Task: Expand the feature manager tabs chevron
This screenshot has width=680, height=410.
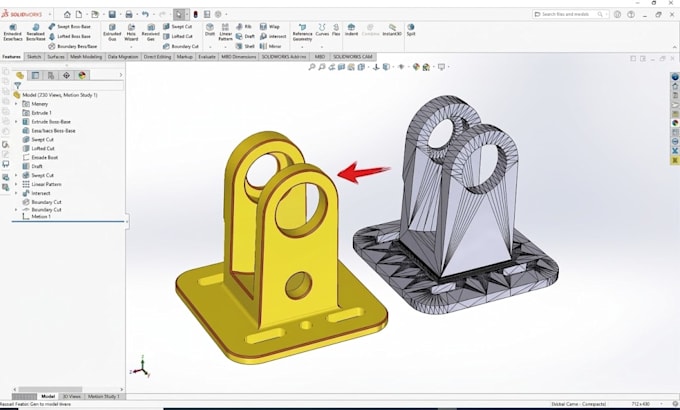Action: tap(121, 75)
